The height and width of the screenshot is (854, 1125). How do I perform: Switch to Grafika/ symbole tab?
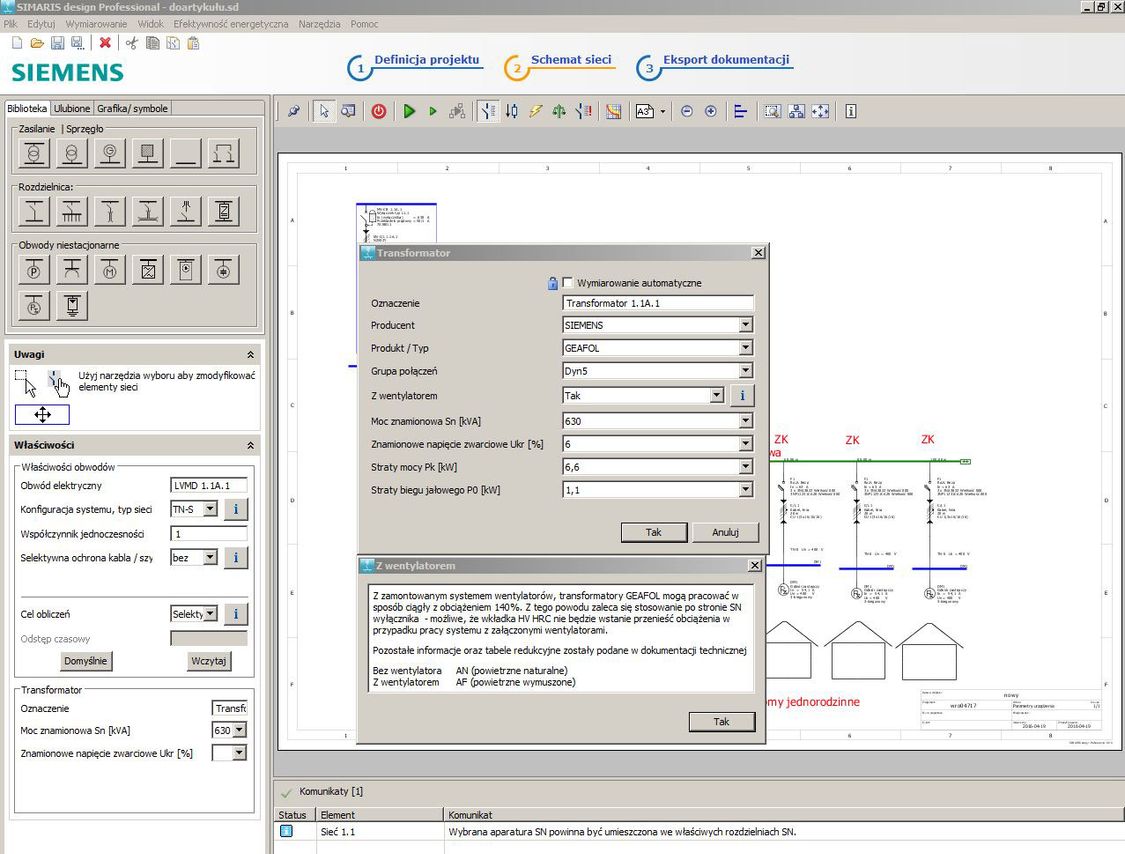point(132,108)
